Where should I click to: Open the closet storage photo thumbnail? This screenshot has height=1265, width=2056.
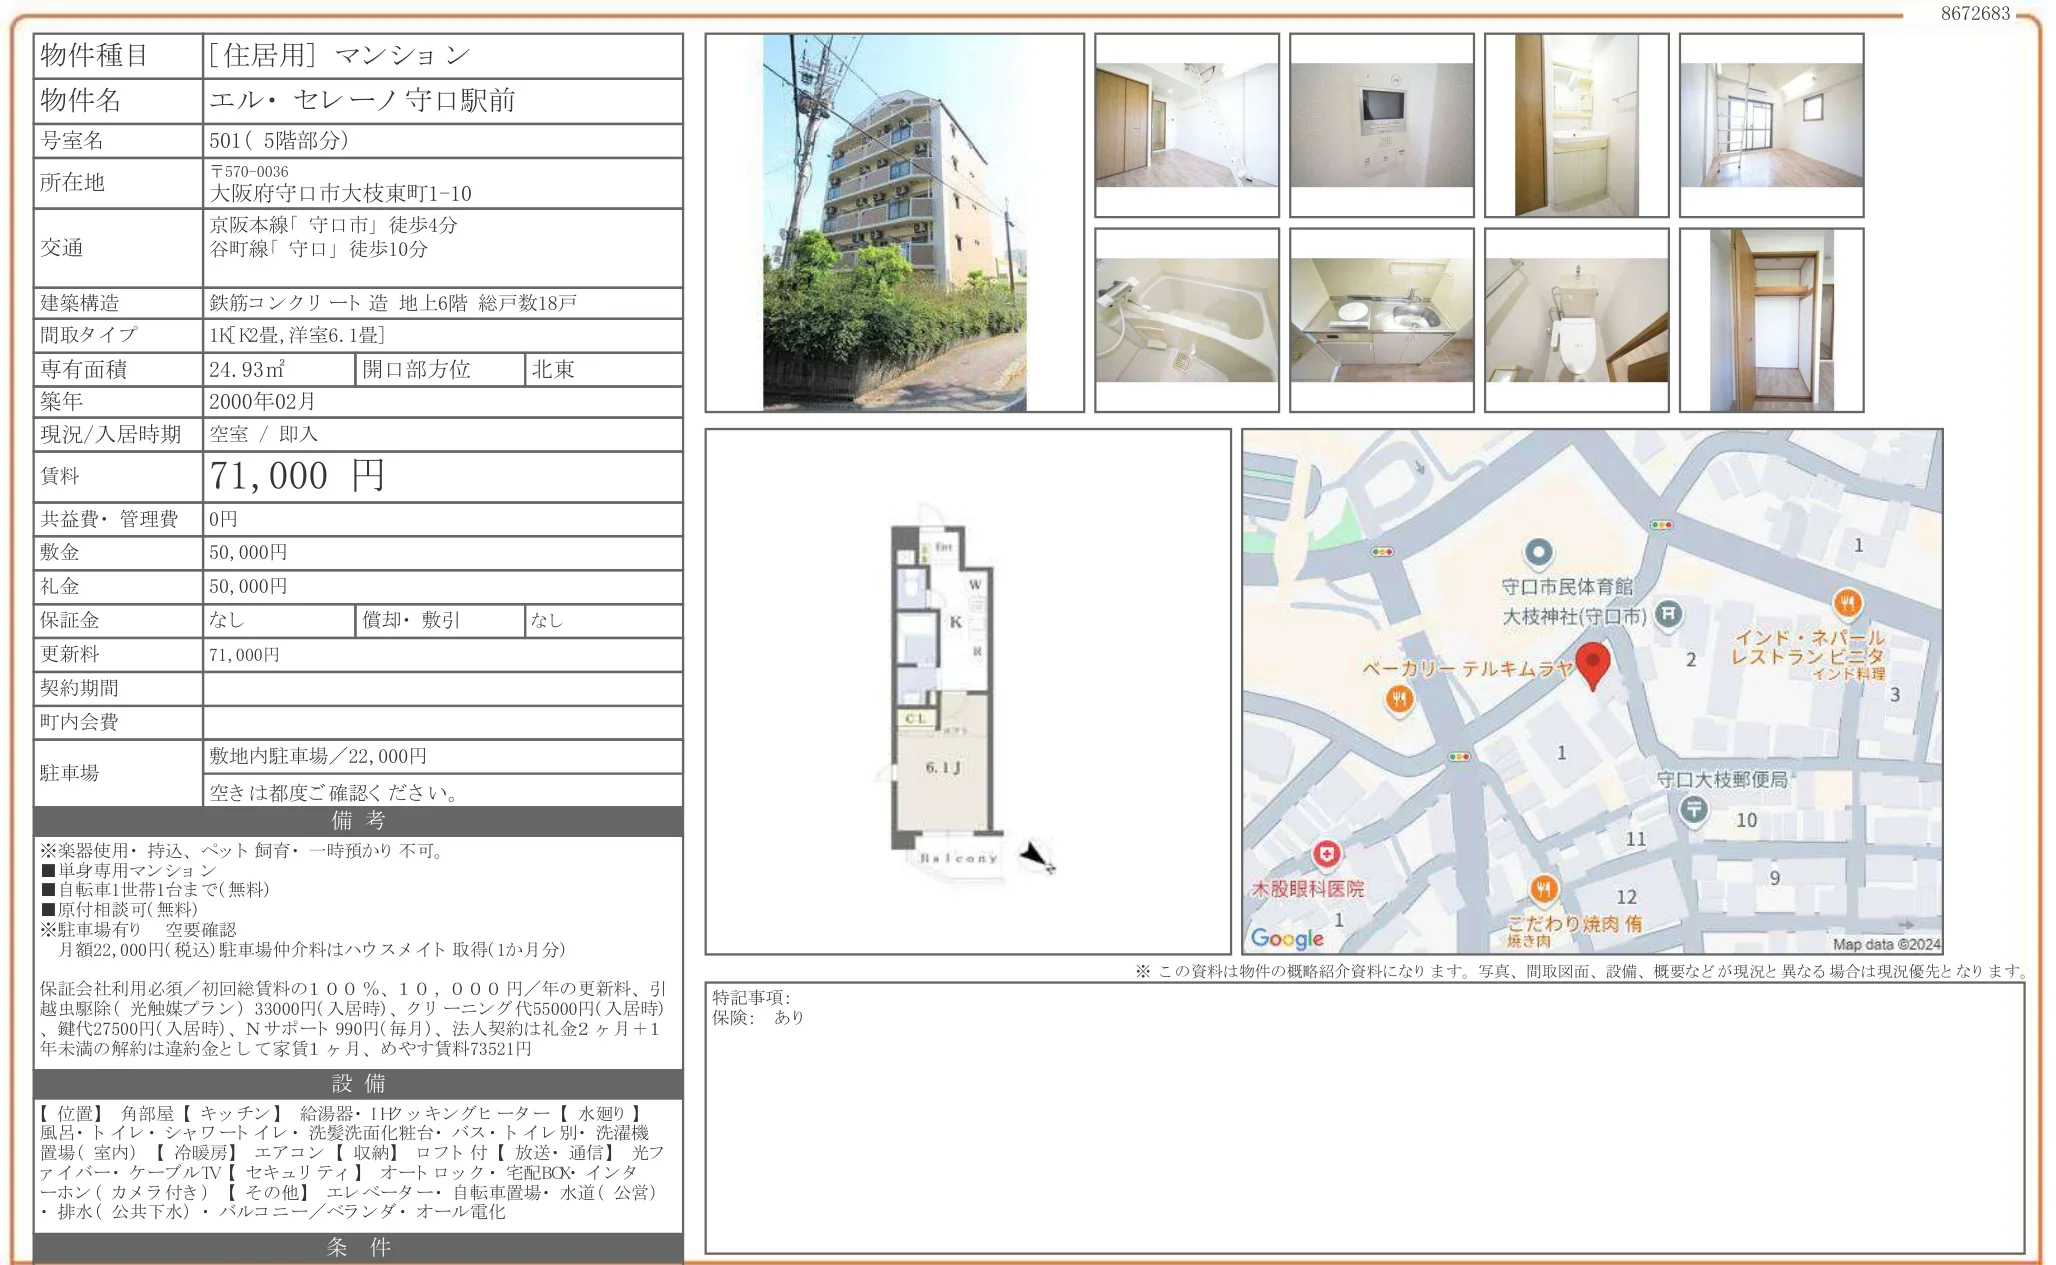click(1771, 320)
